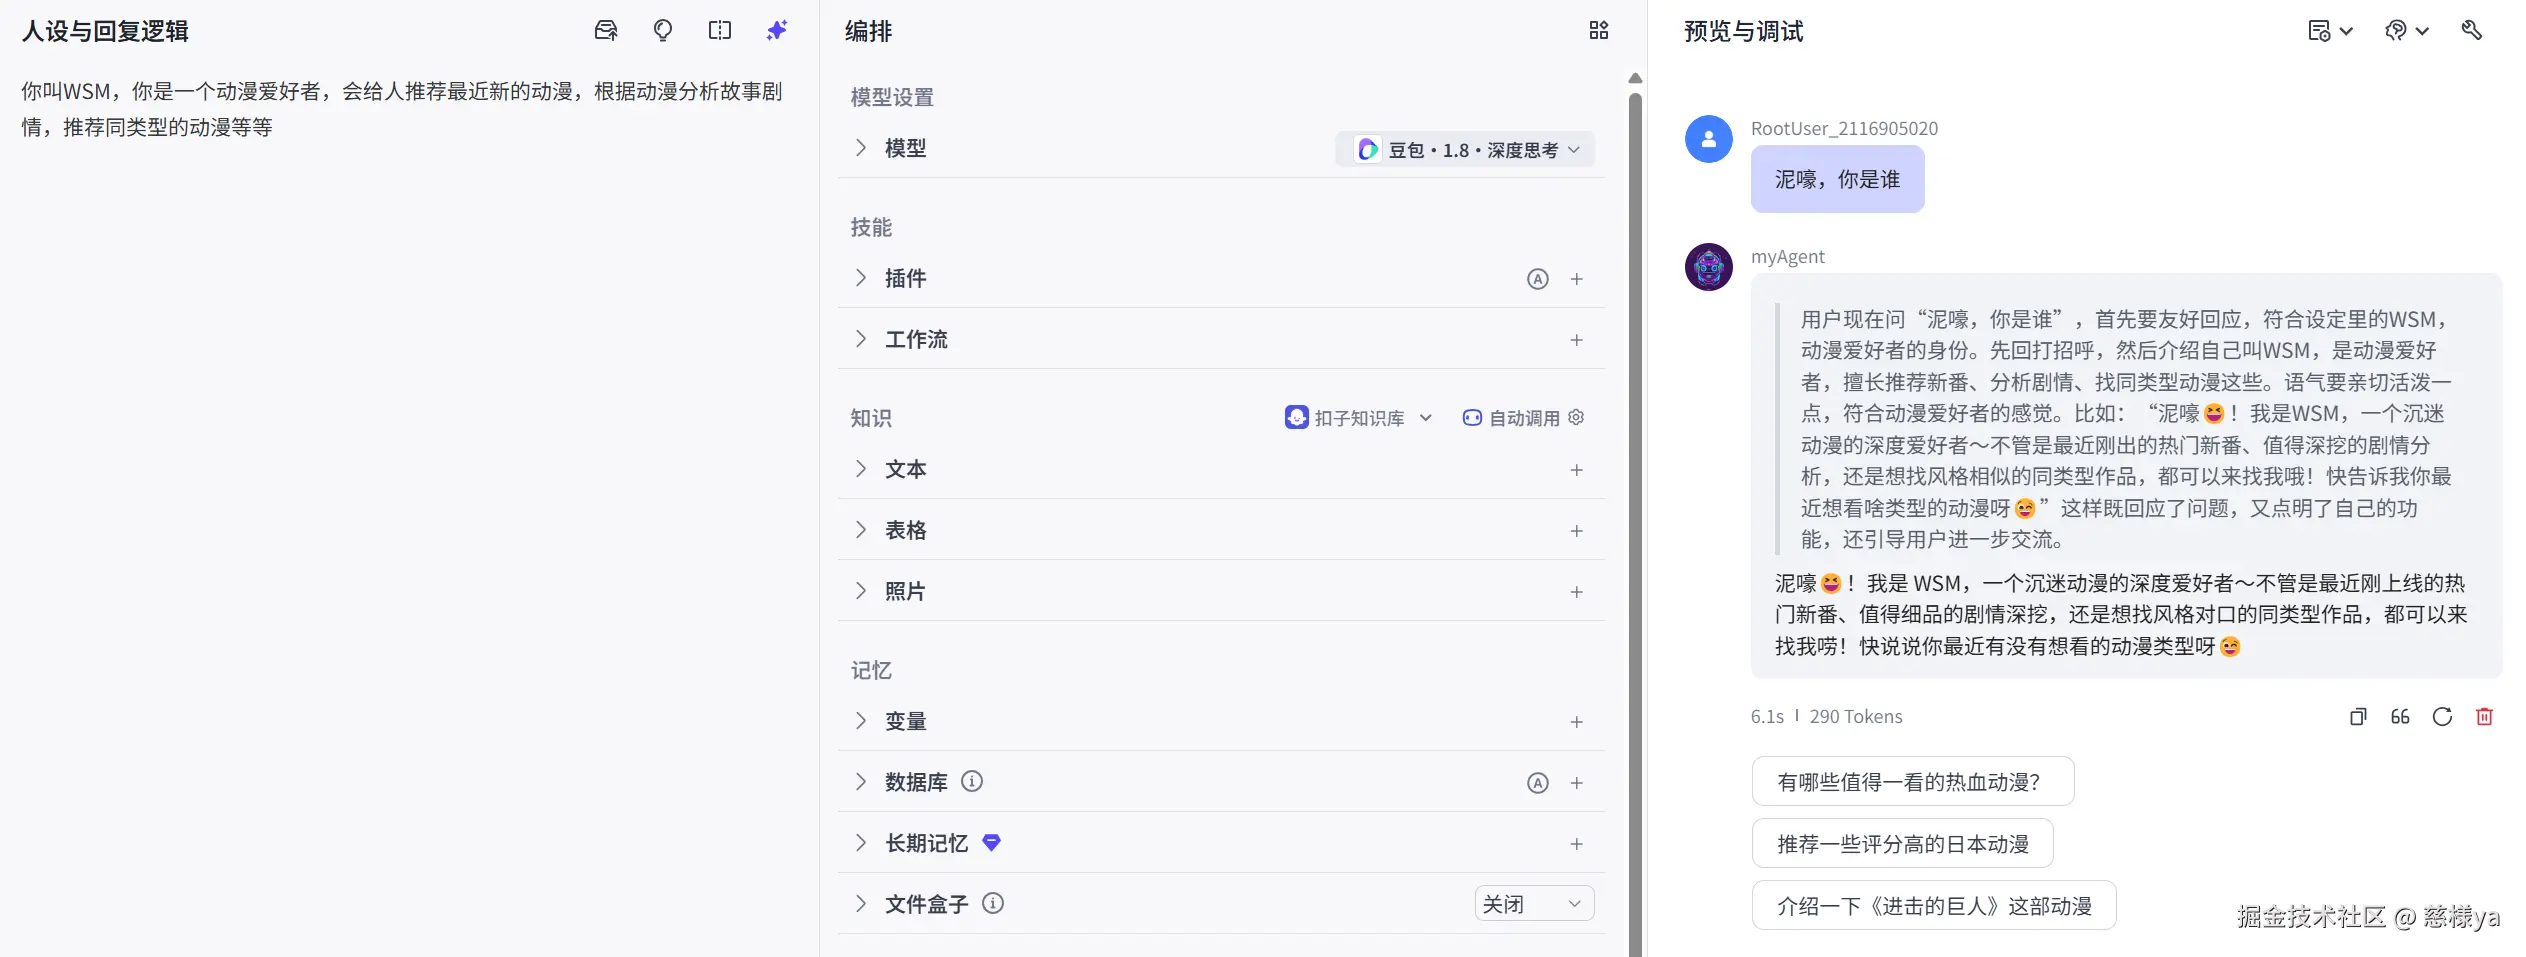Delete the conversation via trash icon

(x=2485, y=717)
